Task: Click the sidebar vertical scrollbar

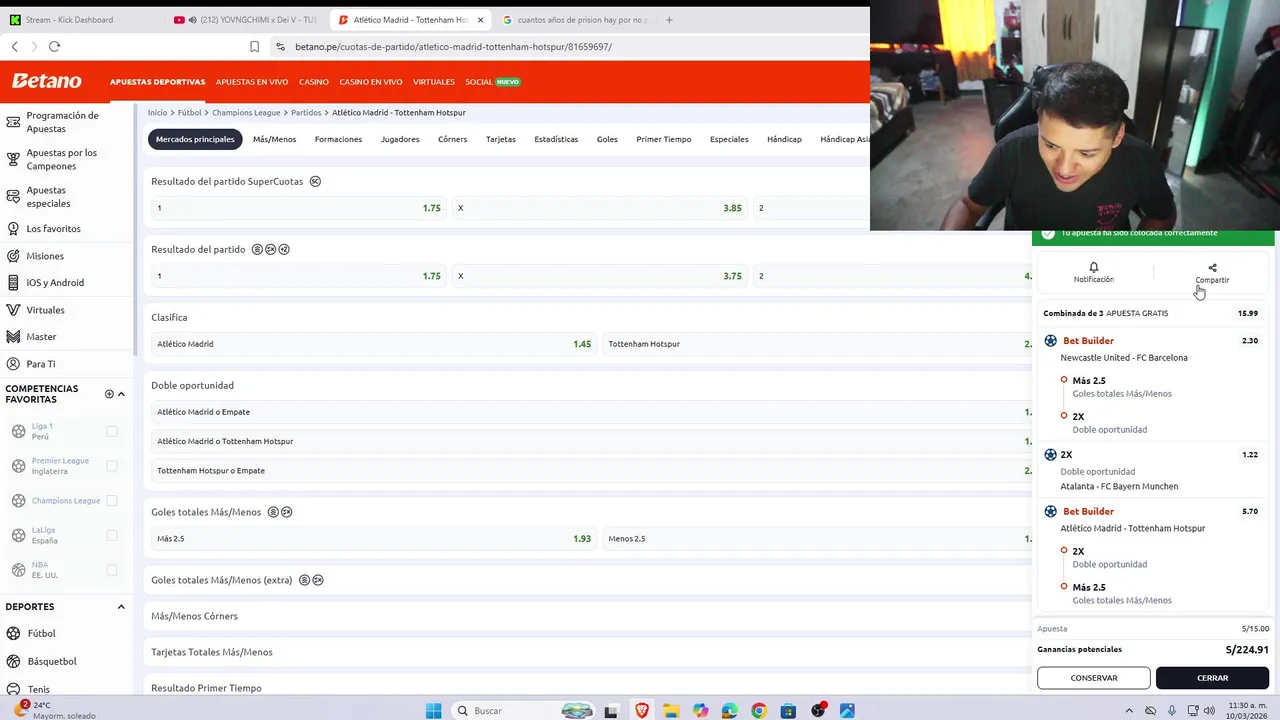Action: click(135, 228)
